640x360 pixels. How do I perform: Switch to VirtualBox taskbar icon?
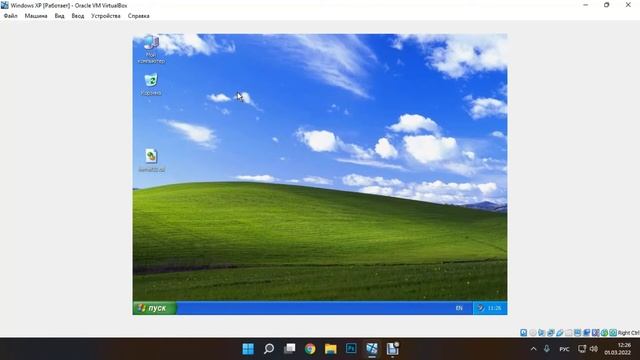tap(372, 349)
